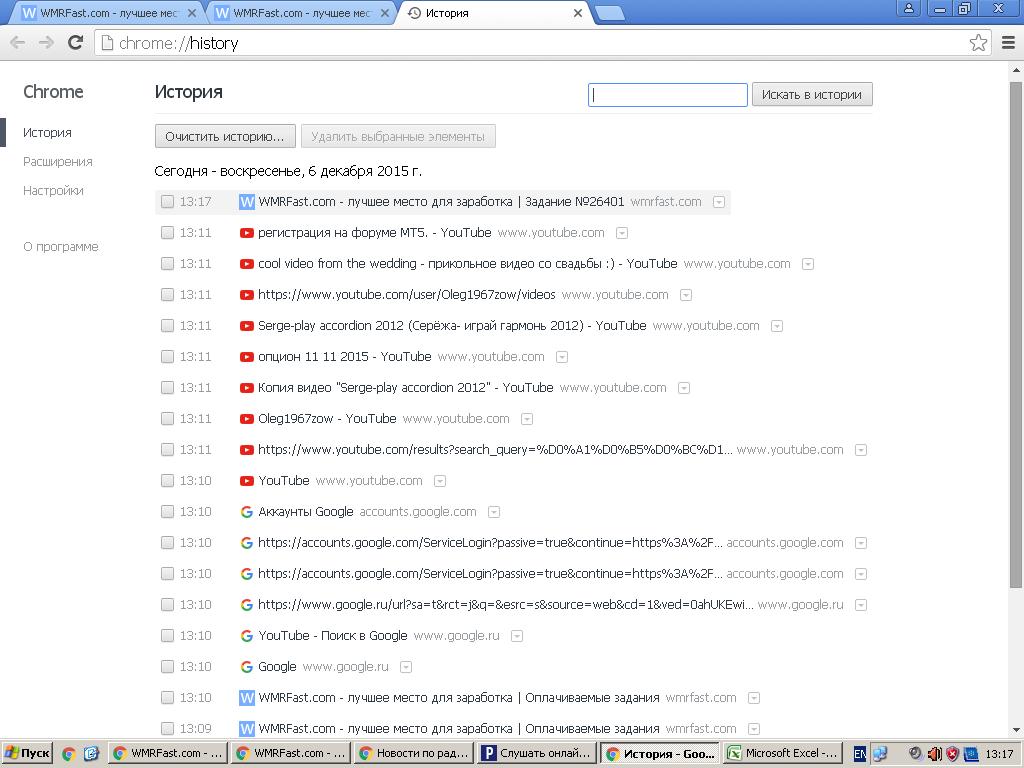Open dropdown arrow for 'Аккаунты Google' entry
Image resolution: width=1024 pixels, height=768 pixels.
pos(494,513)
